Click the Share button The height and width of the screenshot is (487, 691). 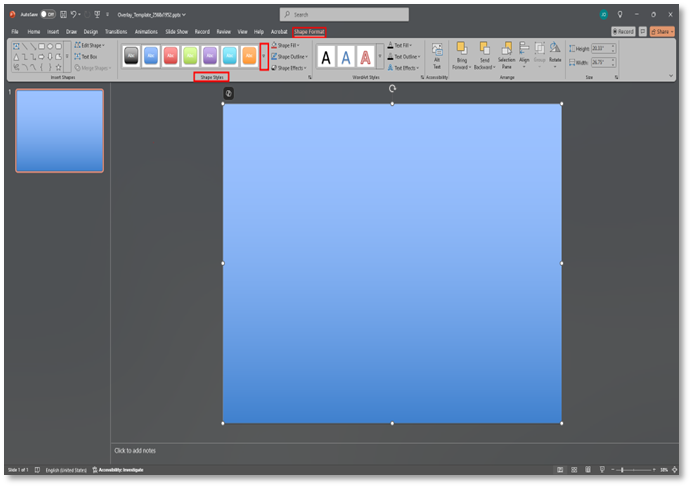coord(663,31)
